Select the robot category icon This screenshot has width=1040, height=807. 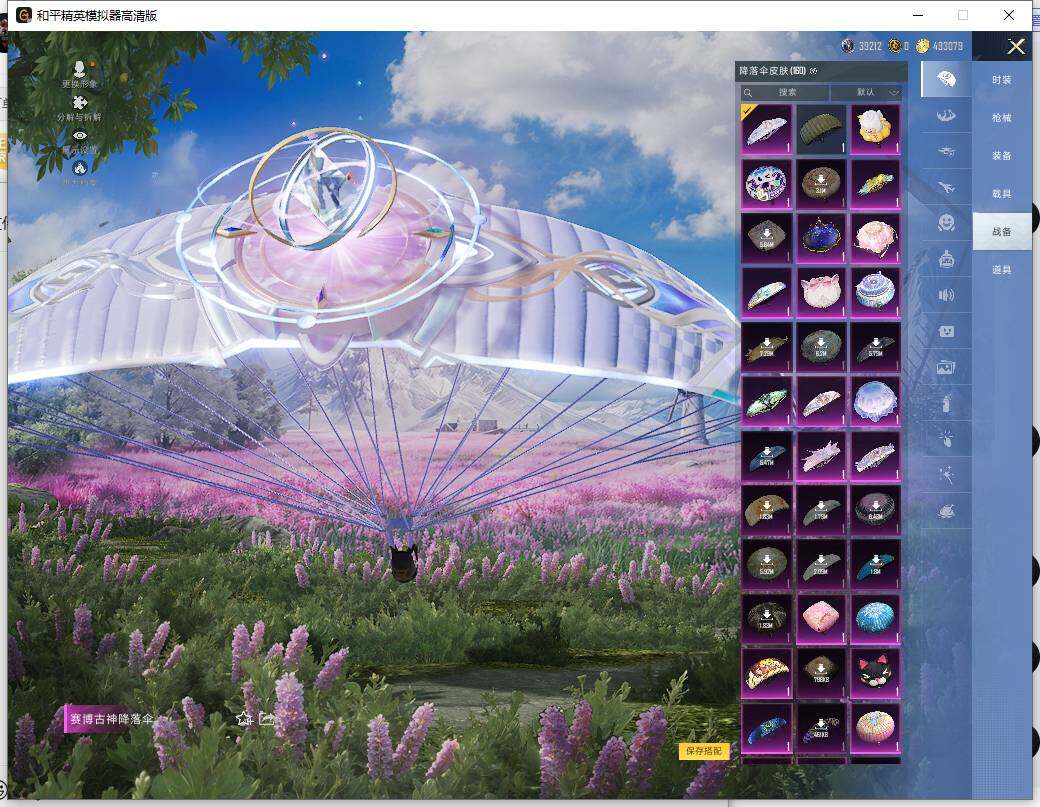click(x=945, y=259)
